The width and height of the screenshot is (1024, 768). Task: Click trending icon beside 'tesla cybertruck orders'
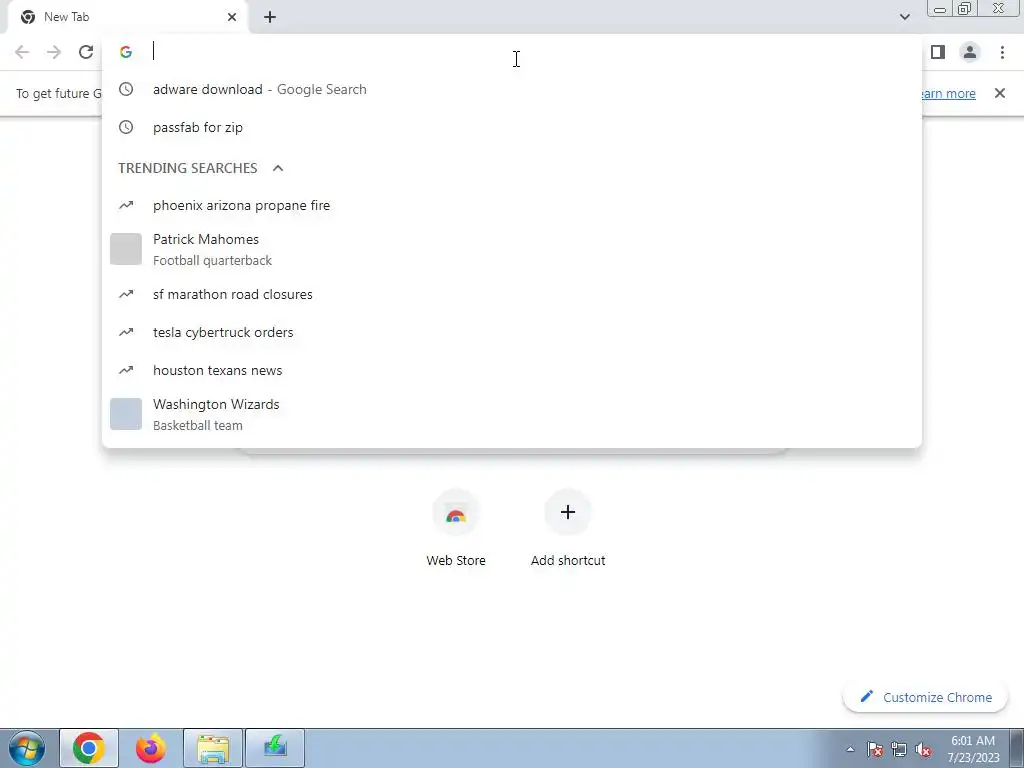point(126,332)
